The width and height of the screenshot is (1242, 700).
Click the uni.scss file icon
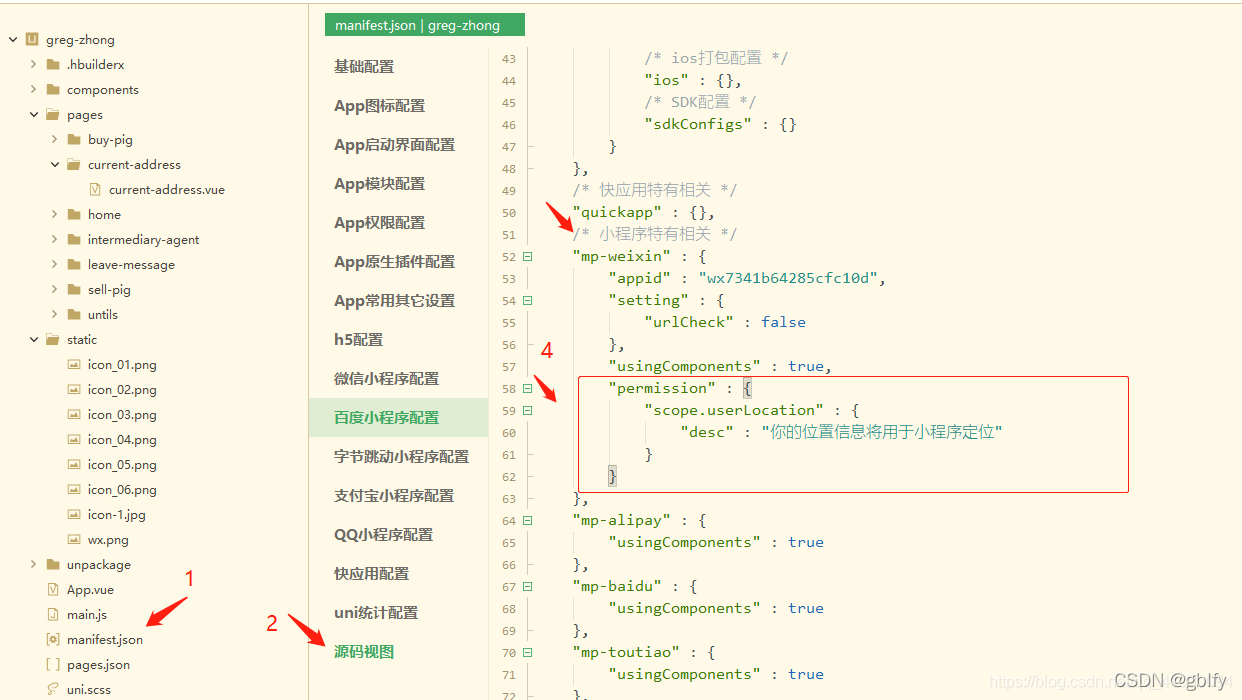53,690
